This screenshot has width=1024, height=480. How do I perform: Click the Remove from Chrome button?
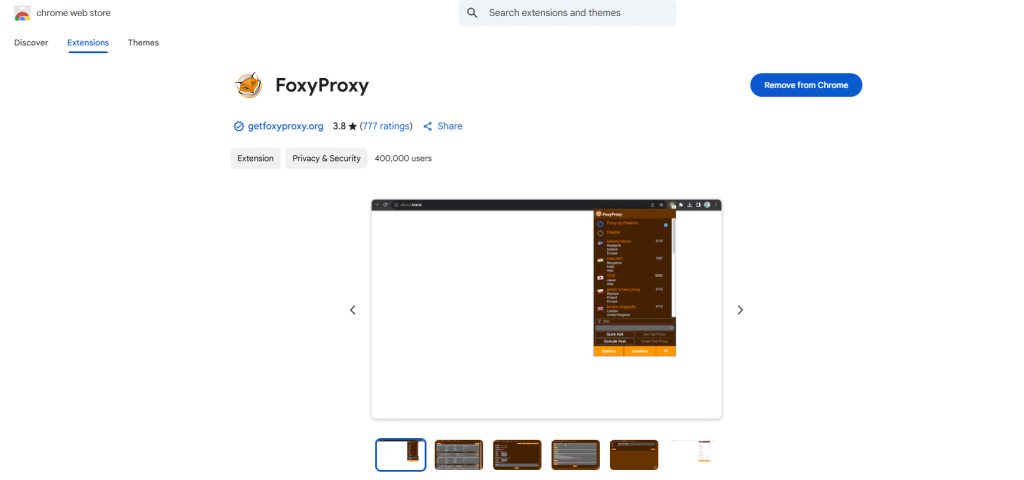click(x=806, y=85)
